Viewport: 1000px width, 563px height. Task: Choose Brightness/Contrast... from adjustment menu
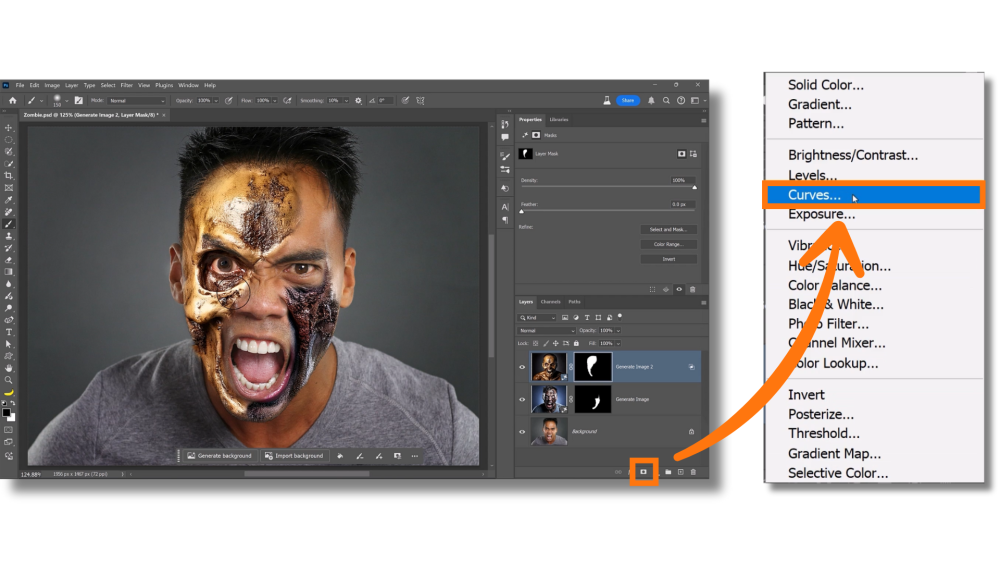pos(853,155)
